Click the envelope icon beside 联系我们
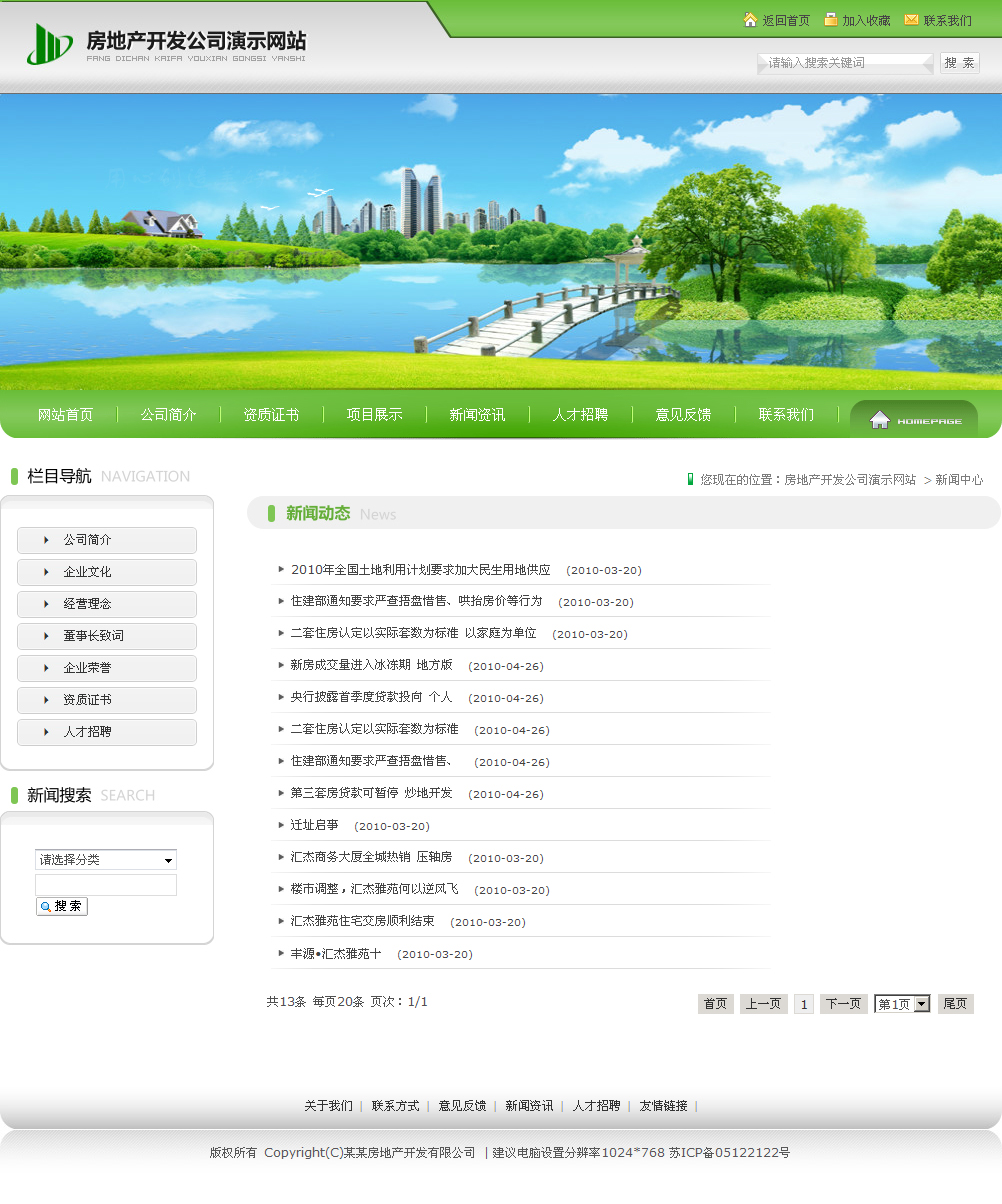Screen dimensions: 1002x1204 pyautogui.click(x=911, y=20)
